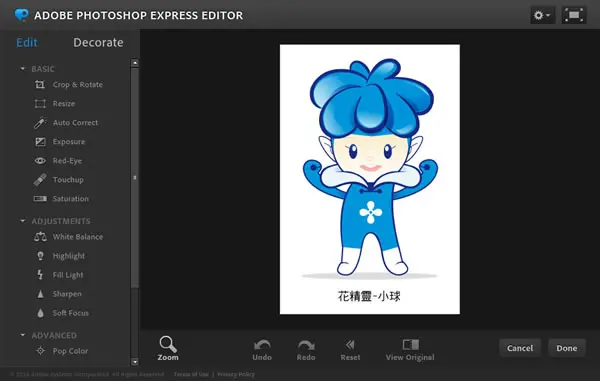Select the Crop & Rotate tool icon
The width and height of the screenshot is (600, 381).
point(40,85)
